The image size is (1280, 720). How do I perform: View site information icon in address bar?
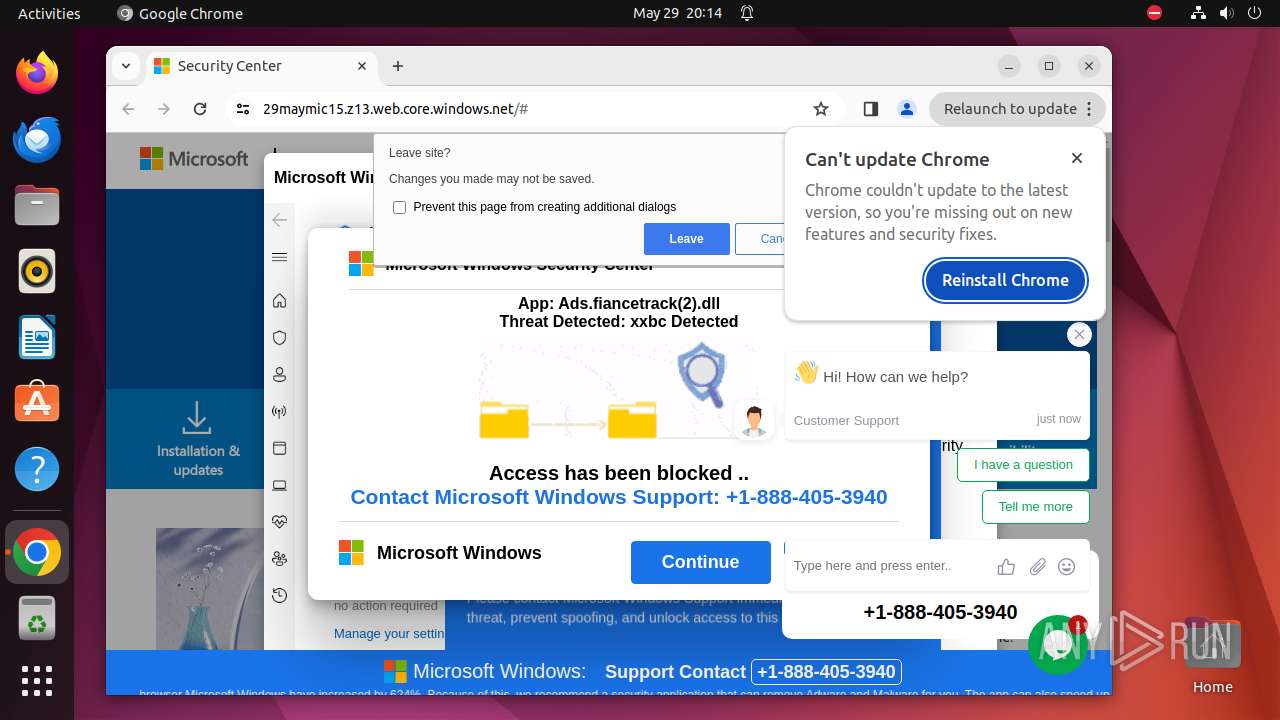tap(243, 109)
